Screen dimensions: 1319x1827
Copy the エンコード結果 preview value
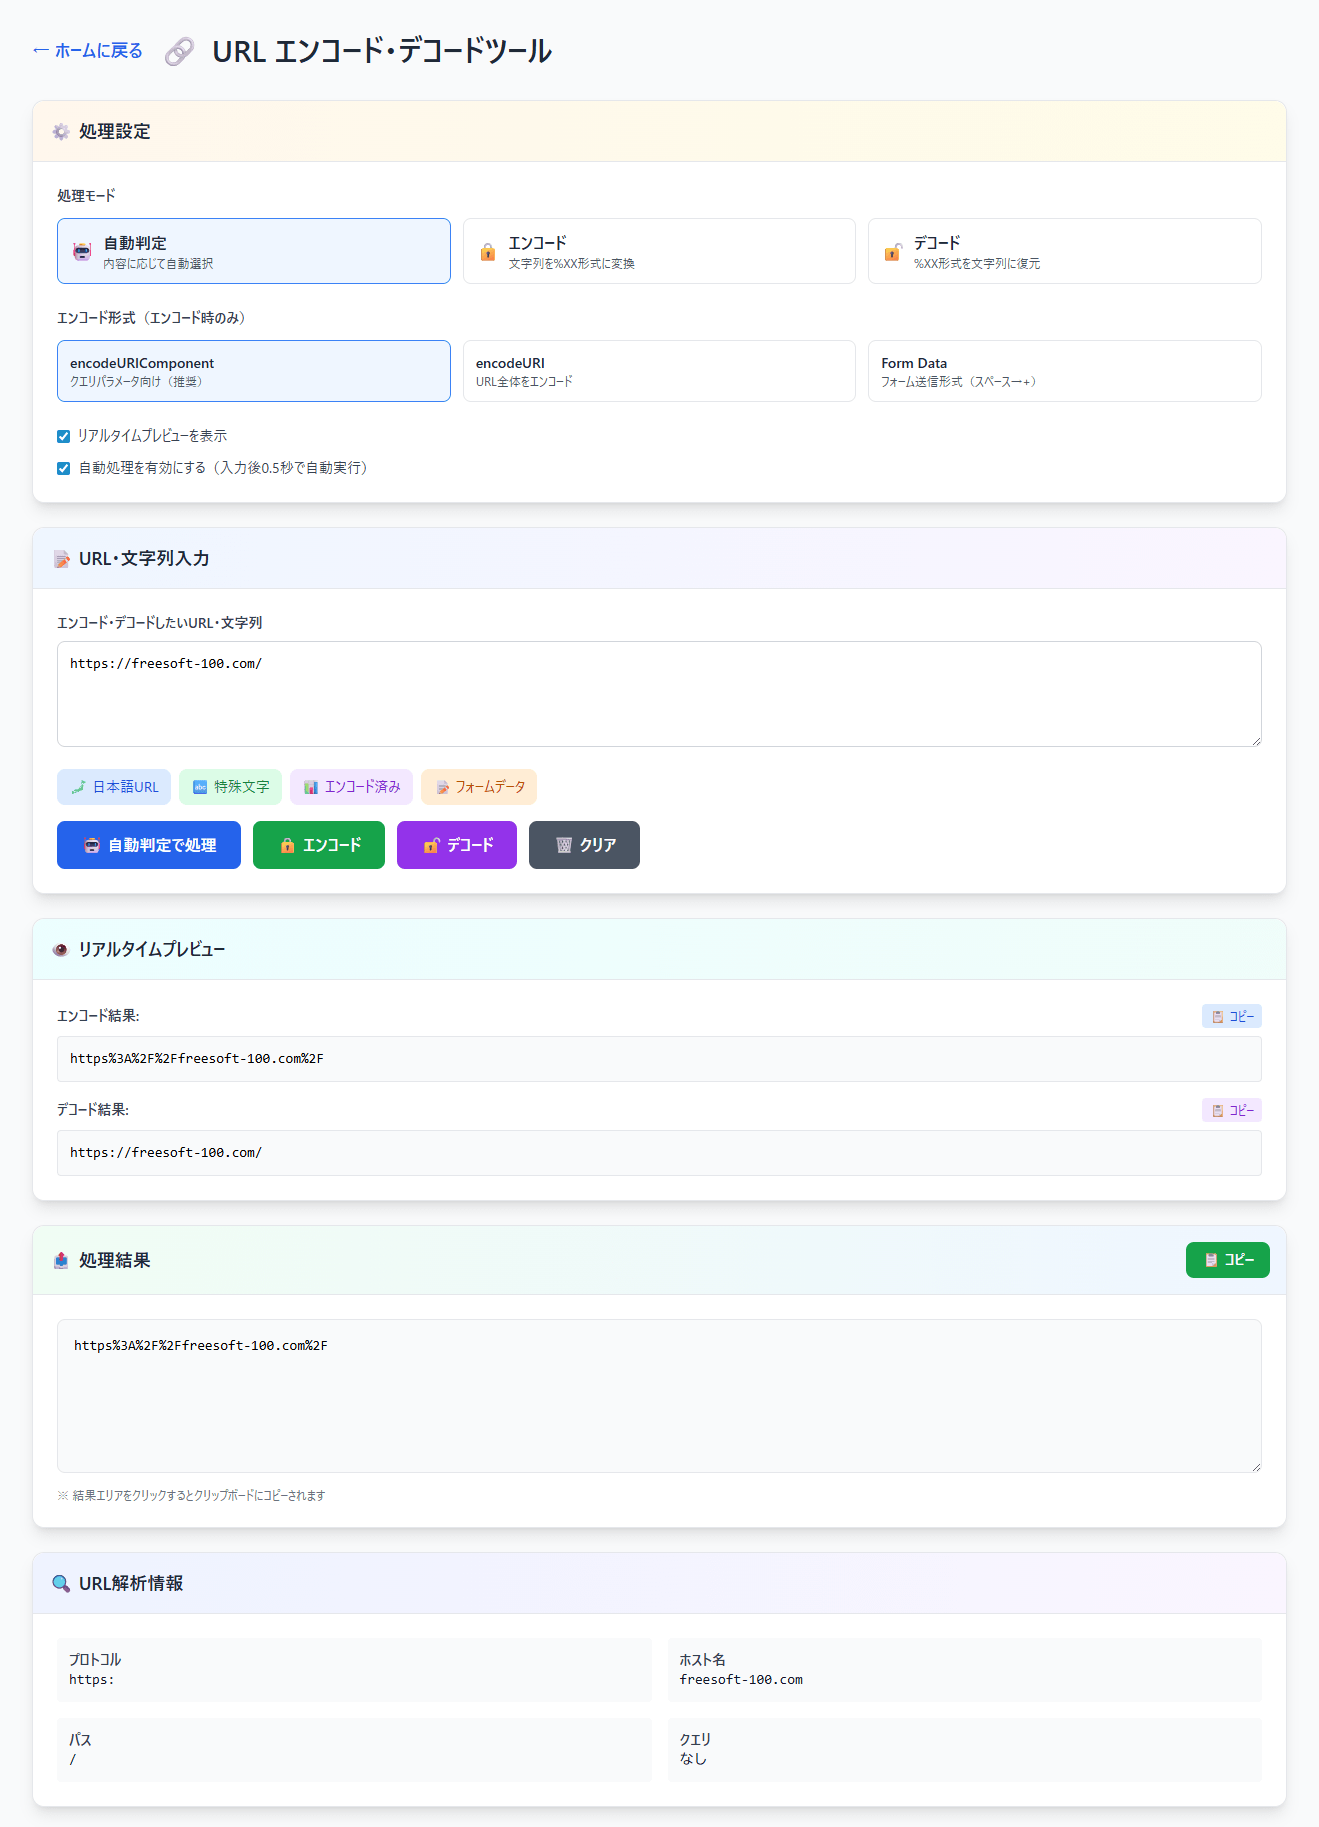point(1231,1016)
